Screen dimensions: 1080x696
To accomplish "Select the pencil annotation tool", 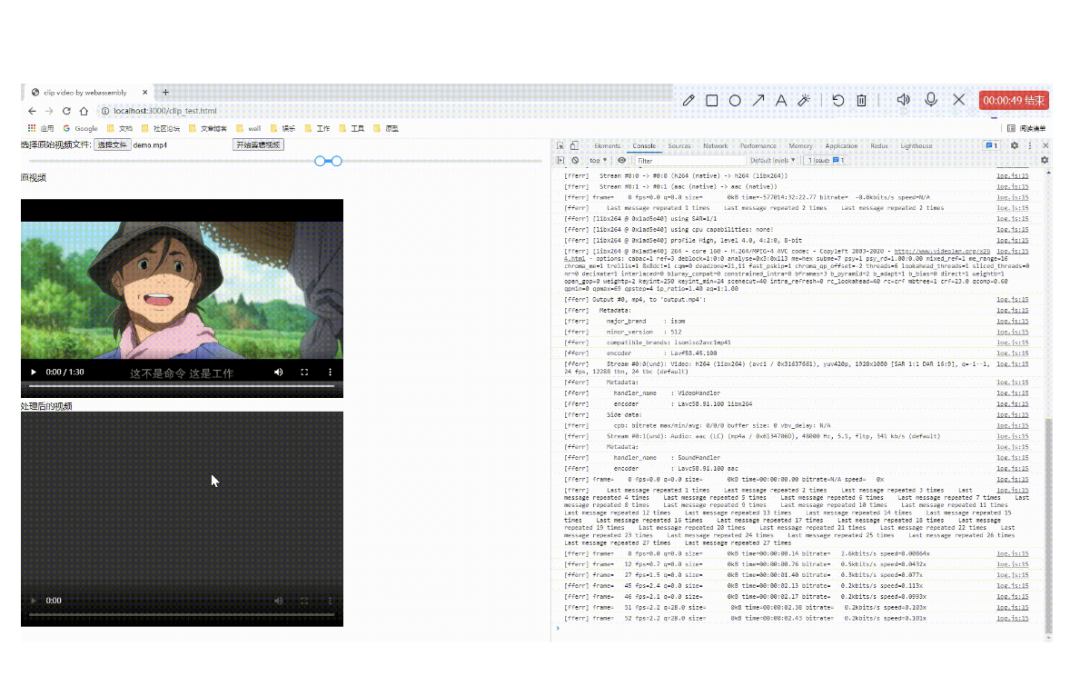I will 688,101.
